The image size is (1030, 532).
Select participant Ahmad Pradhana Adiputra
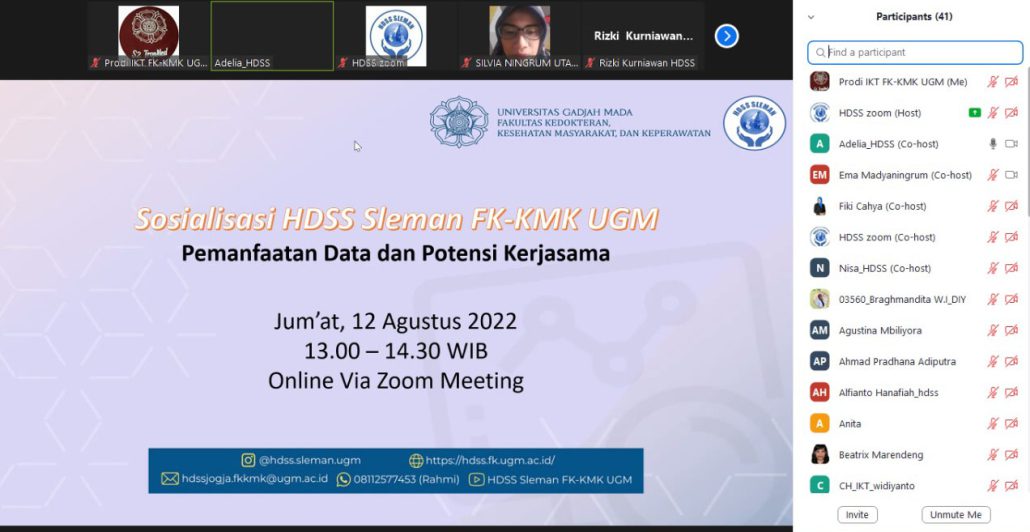(914, 361)
